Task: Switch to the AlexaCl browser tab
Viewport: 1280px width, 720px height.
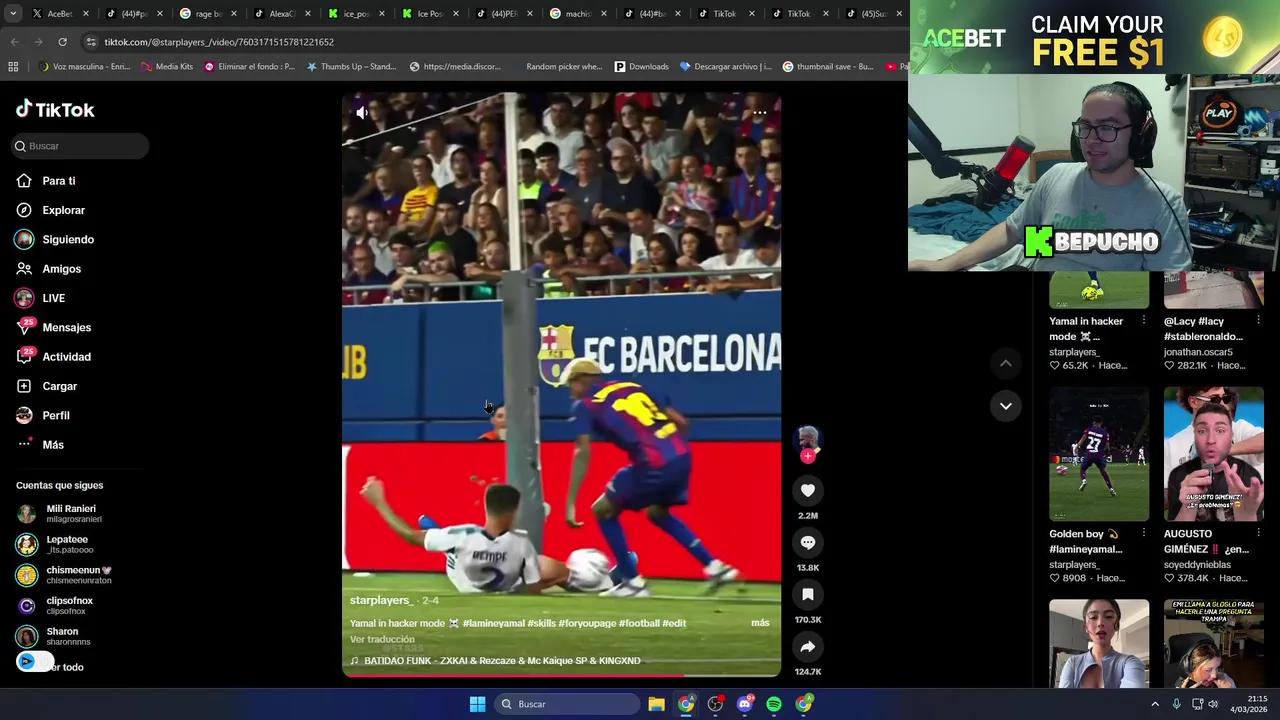Action: [x=275, y=14]
